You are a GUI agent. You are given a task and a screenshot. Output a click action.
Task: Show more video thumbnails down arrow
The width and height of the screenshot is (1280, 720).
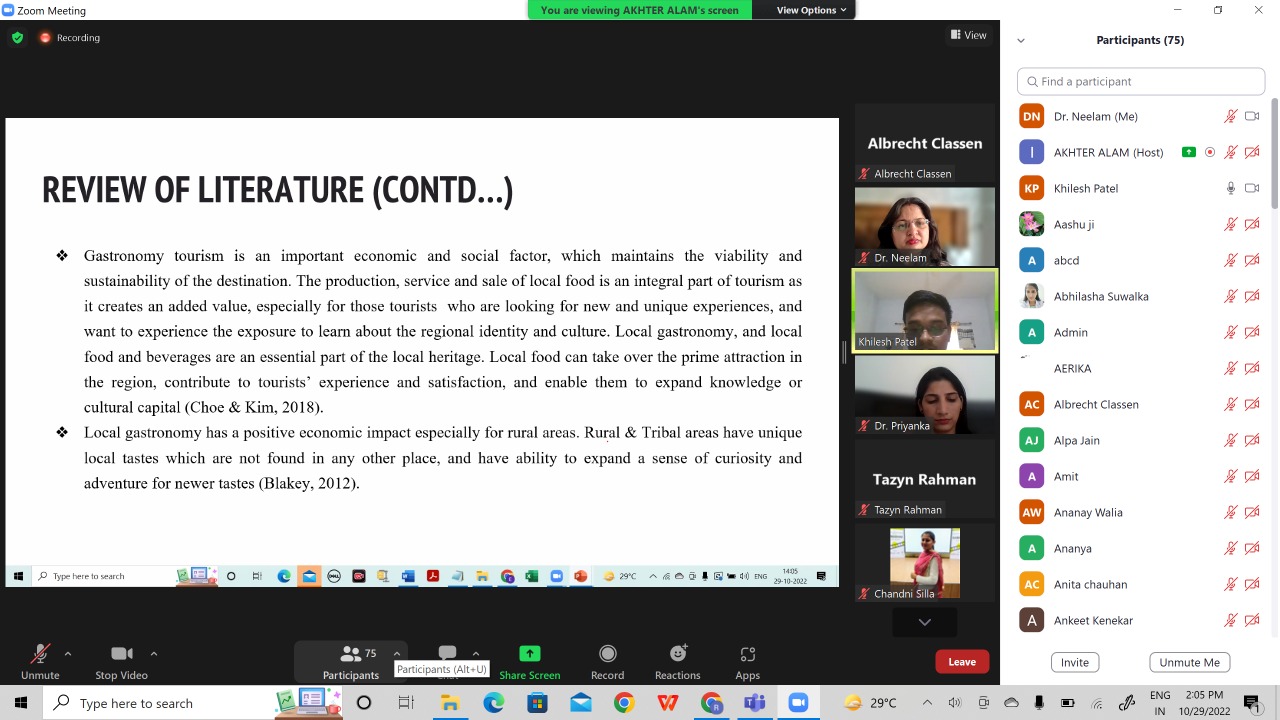[924, 622]
